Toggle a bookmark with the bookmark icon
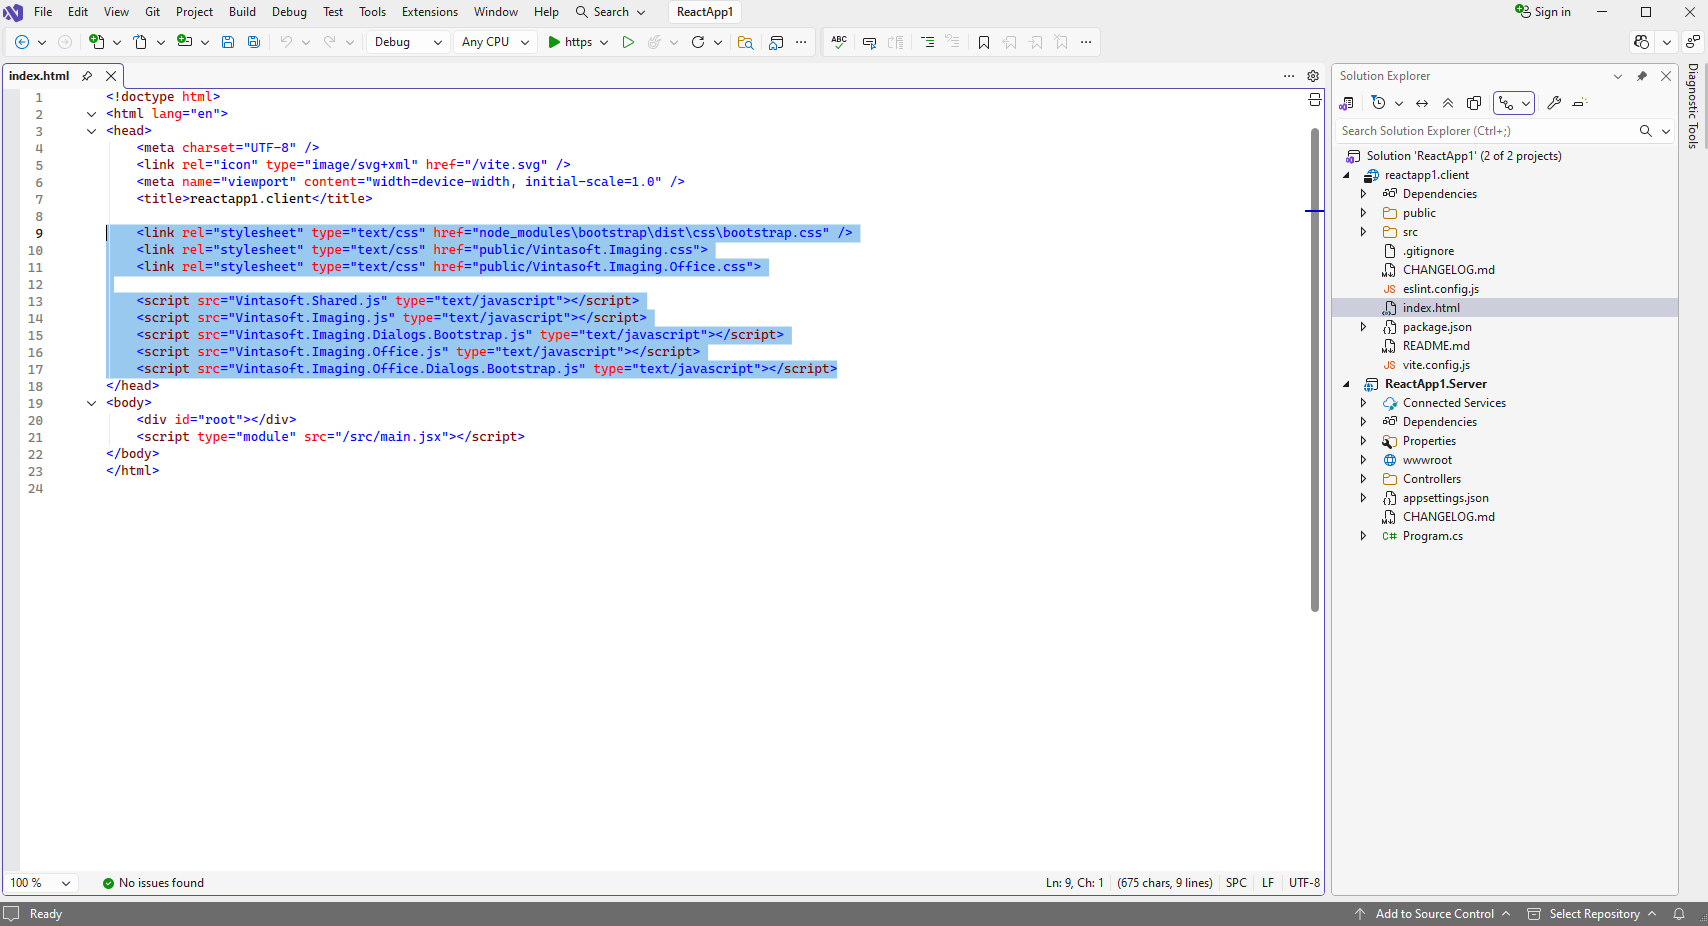The height and width of the screenshot is (926, 1708). click(x=984, y=42)
